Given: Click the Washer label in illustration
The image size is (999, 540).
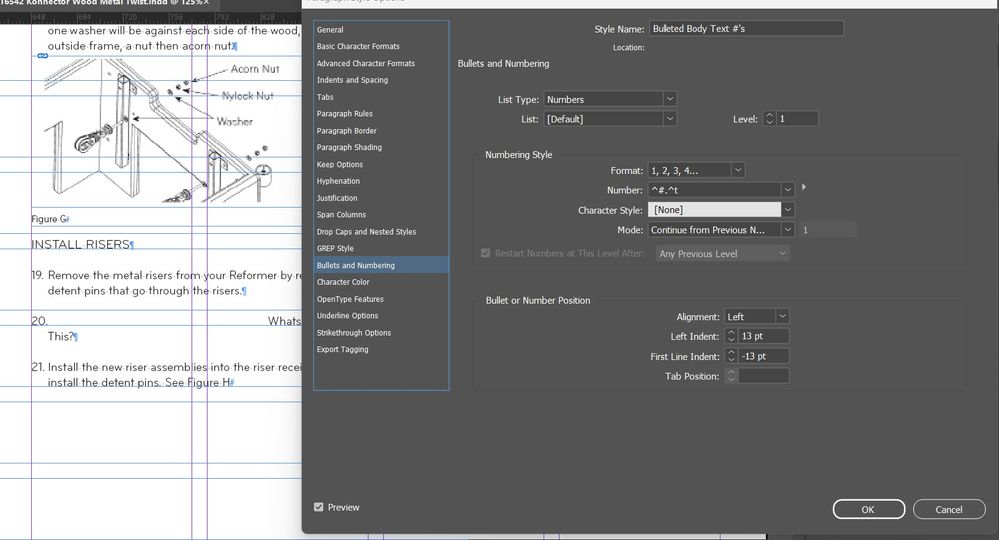Looking at the screenshot, I should tap(234, 121).
